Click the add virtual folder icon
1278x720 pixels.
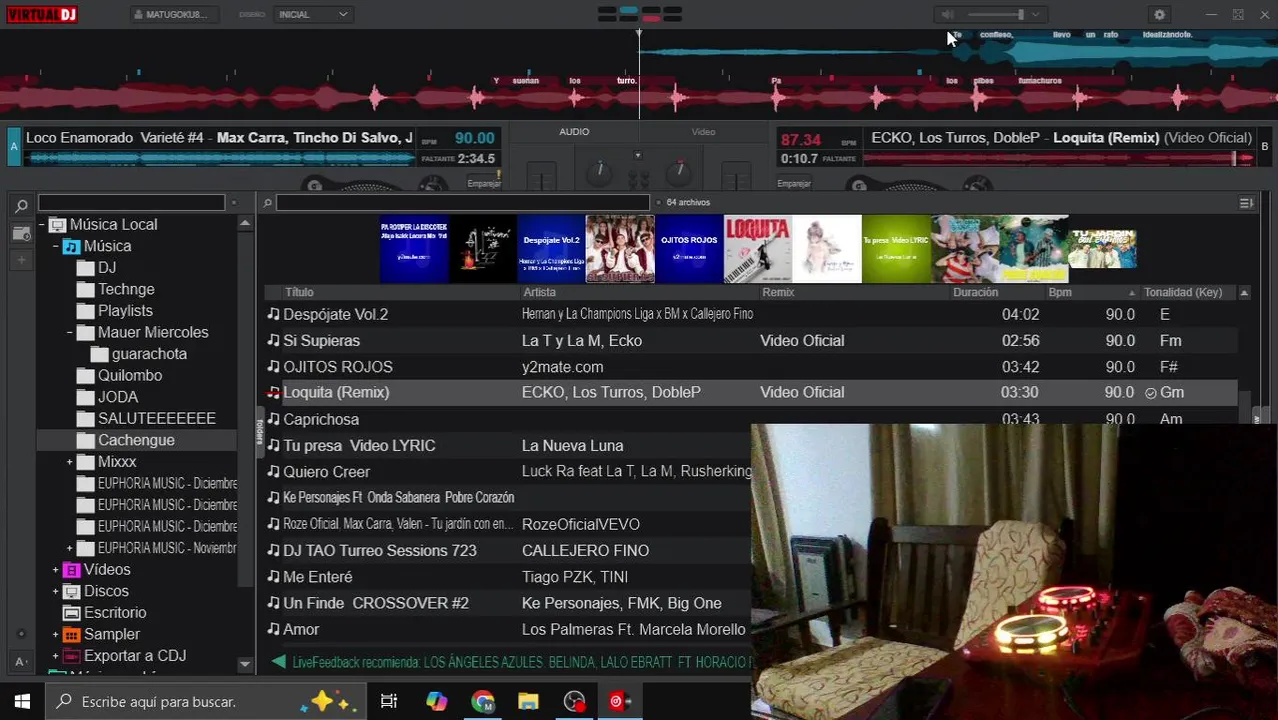pyautogui.click(x=21, y=233)
